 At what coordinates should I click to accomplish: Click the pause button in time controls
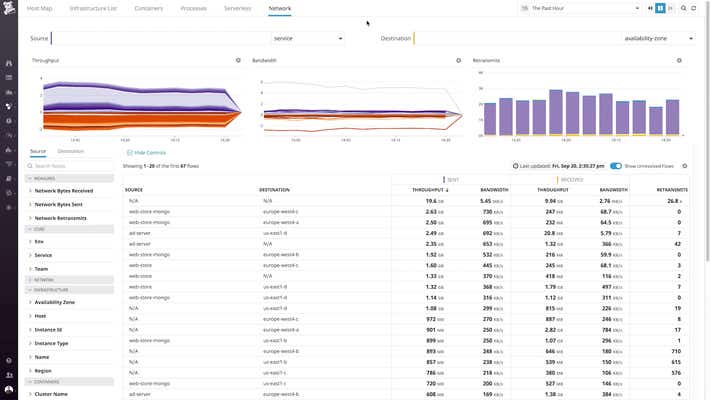(x=659, y=8)
